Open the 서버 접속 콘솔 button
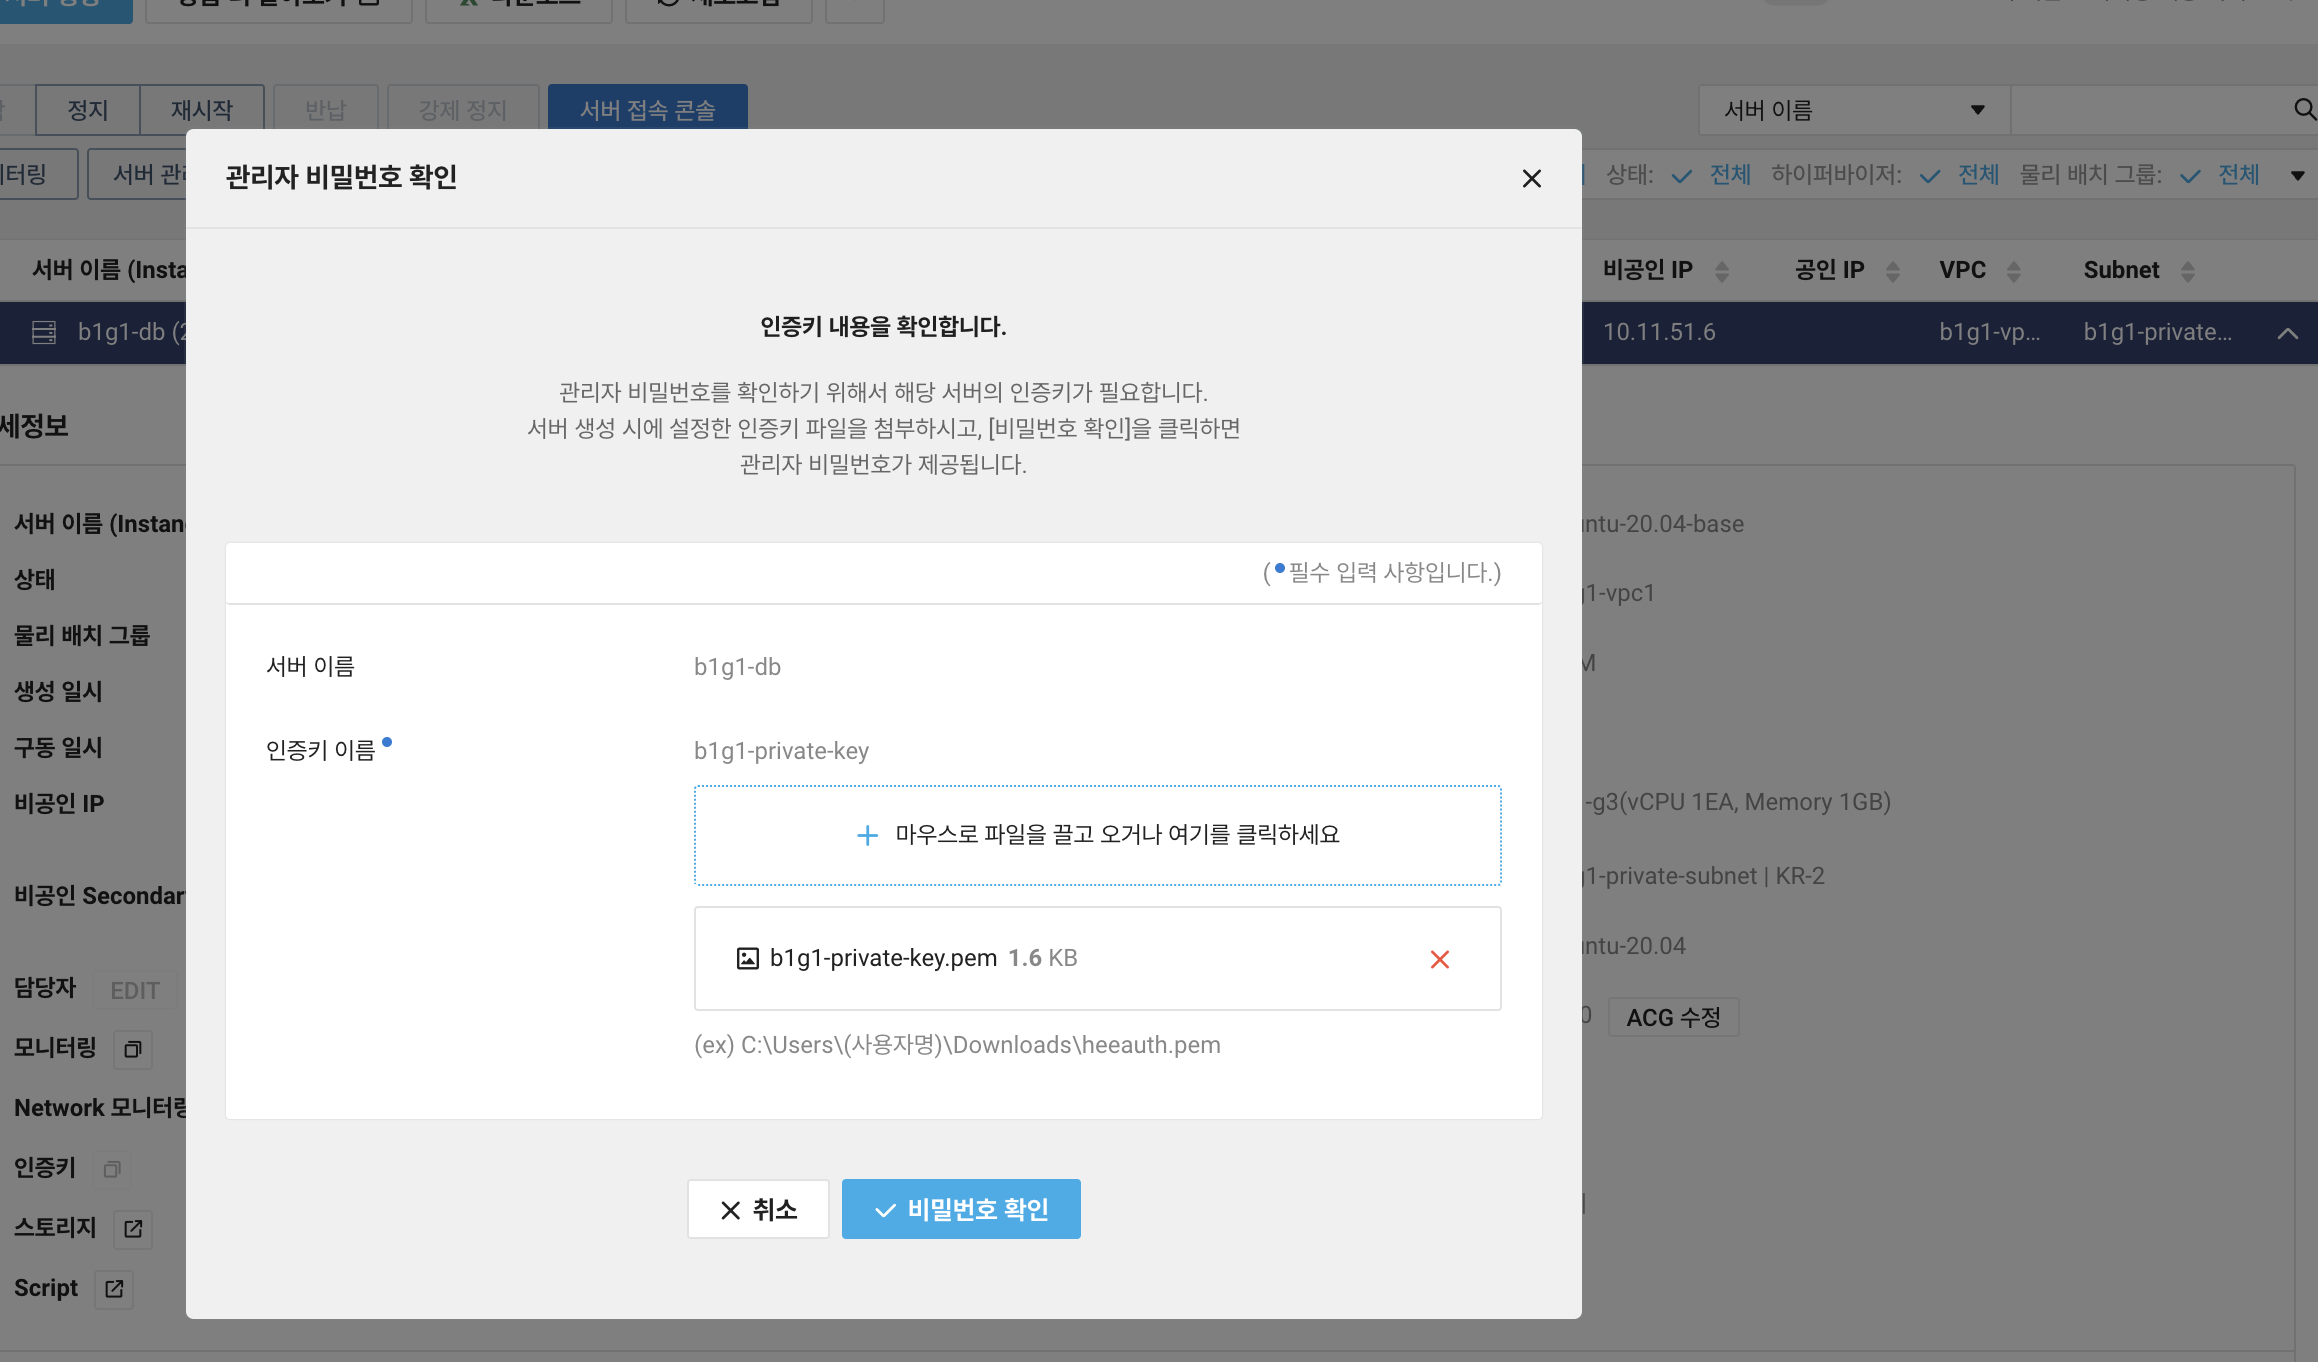The width and height of the screenshot is (2318, 1362). [x=648, y=108]
